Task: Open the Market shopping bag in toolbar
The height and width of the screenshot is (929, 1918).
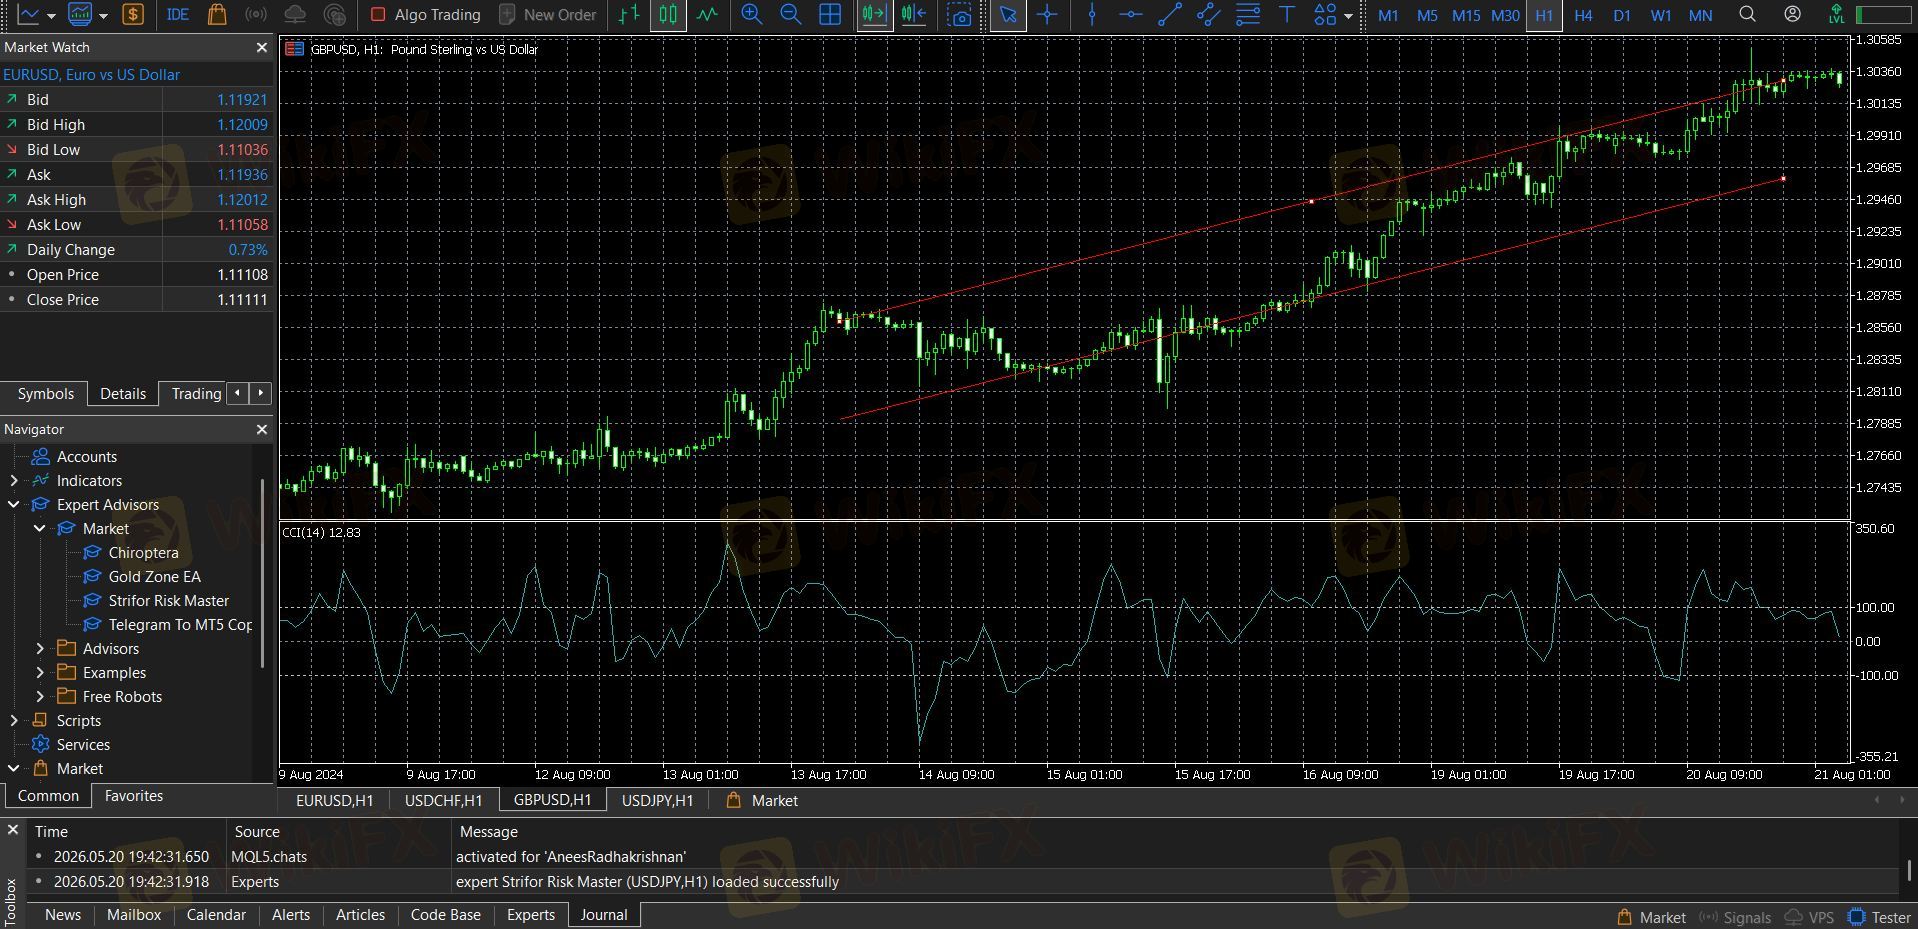Action: 217,15
